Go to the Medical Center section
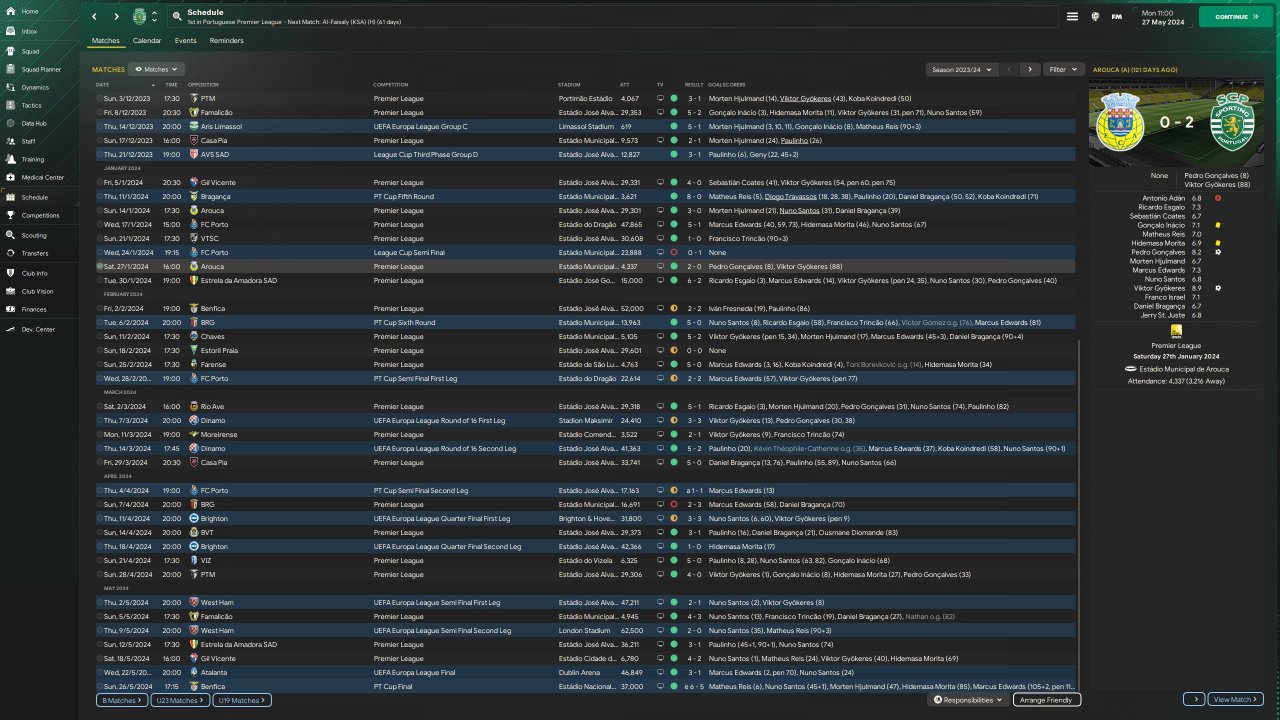Screen dimensions: 1280x720 coord(42,177)
